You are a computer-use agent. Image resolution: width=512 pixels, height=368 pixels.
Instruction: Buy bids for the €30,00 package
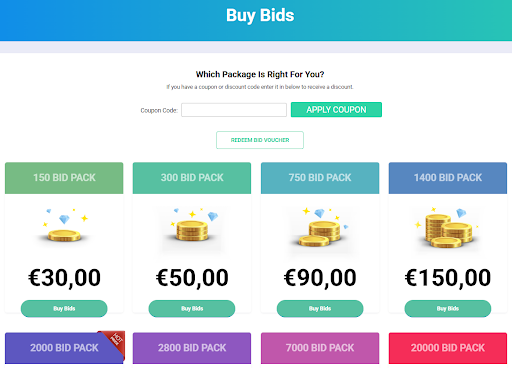64,309
